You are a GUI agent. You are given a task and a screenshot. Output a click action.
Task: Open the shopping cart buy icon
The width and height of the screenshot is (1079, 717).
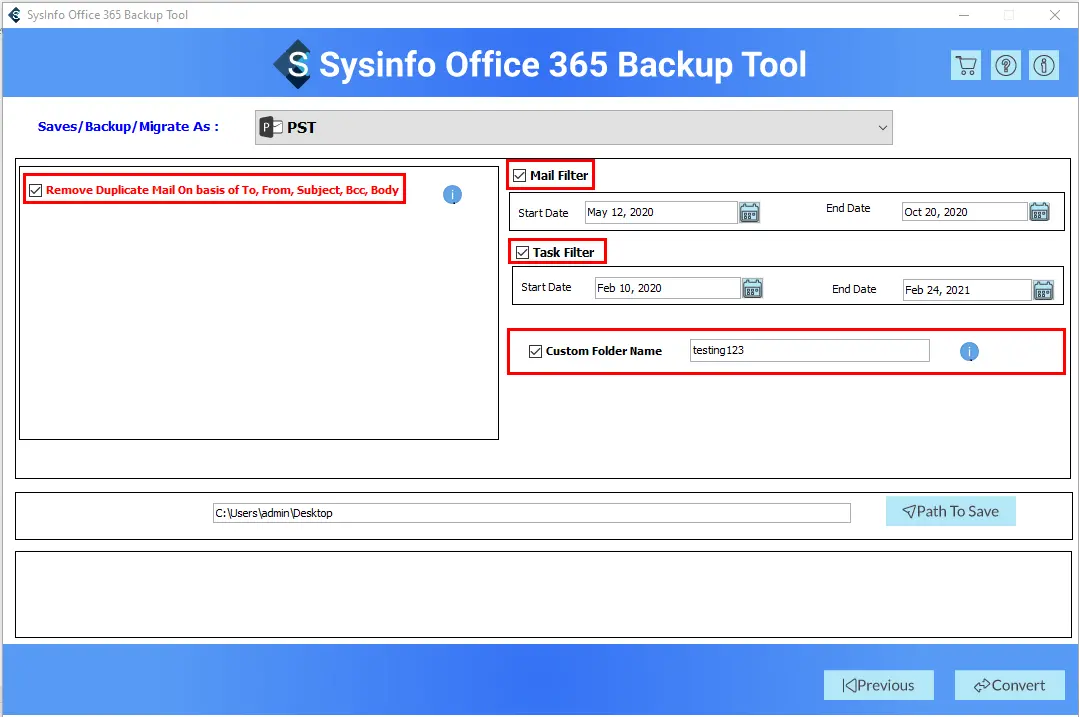(966, 65)
